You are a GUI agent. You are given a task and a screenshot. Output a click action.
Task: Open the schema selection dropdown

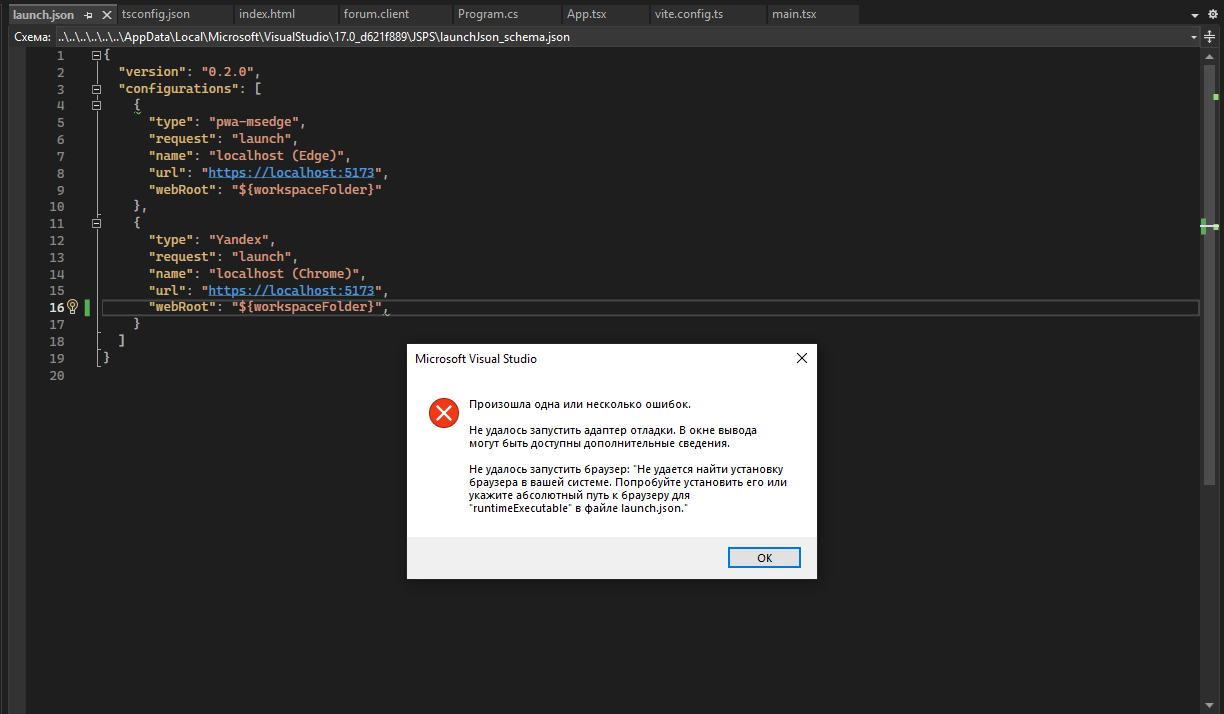1194,37
